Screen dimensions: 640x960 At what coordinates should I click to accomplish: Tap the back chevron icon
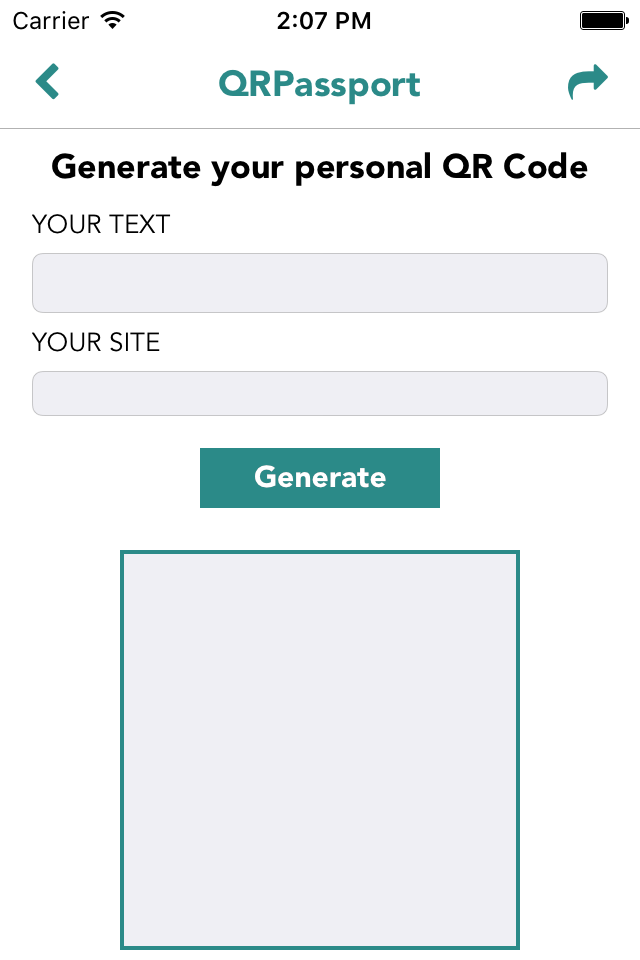[x=47, y=82]
